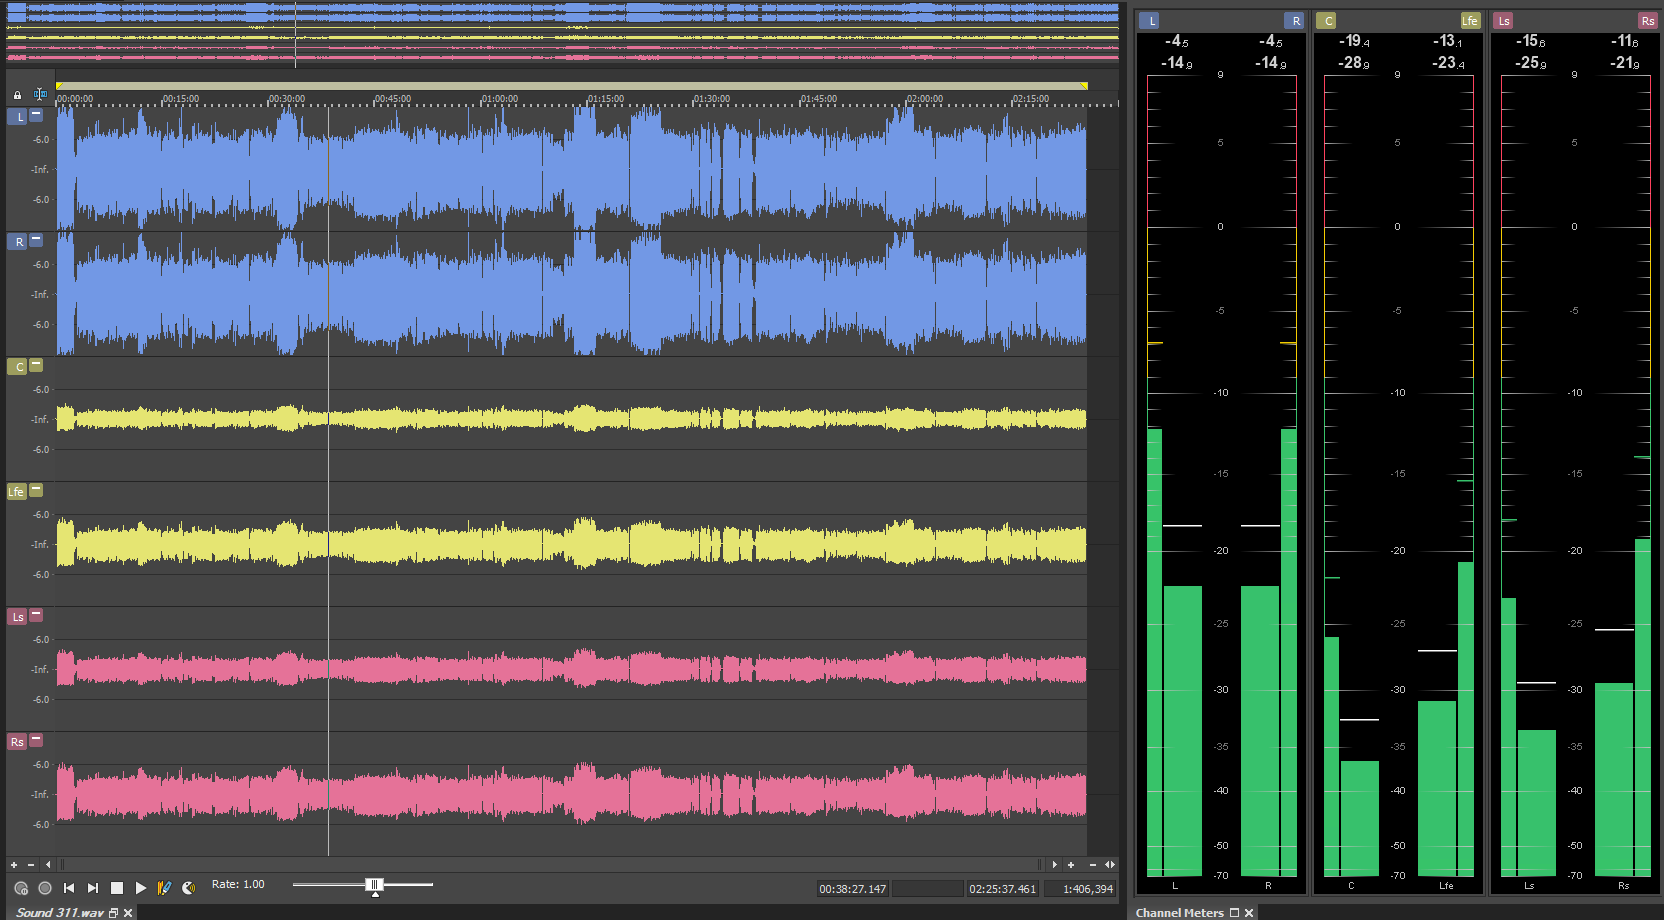Screen dimensions: 1664x920
Task: Click the L meter header badge
Action: pos(1150,21)
